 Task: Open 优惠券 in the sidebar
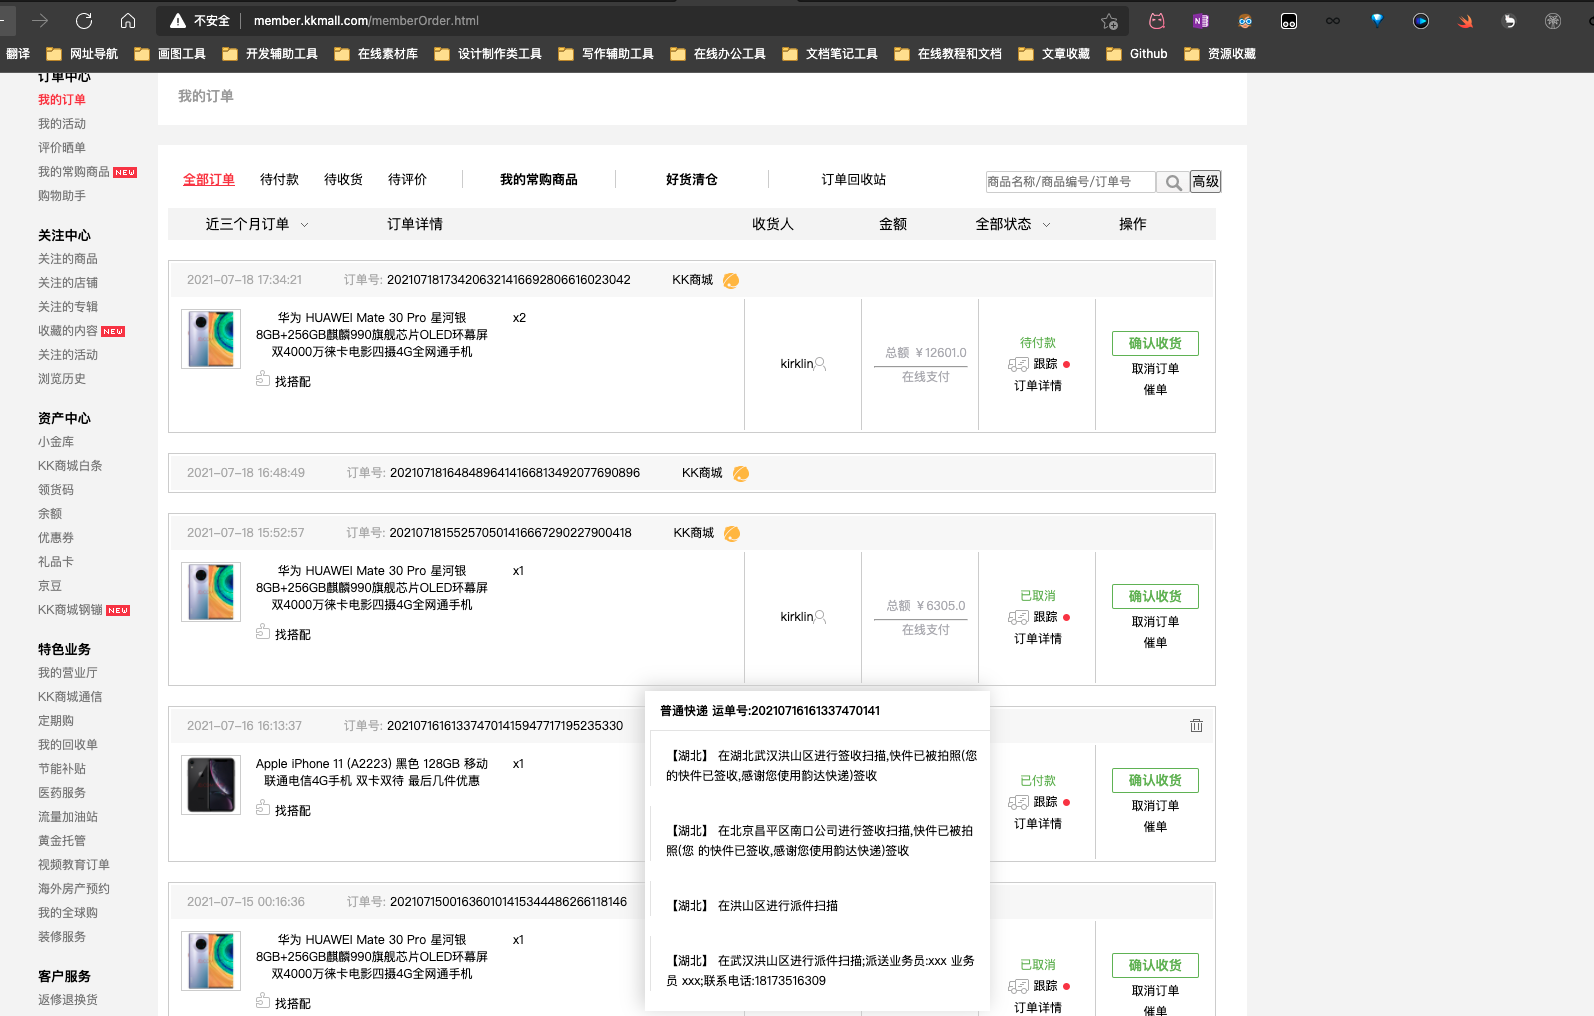(56, 538)
